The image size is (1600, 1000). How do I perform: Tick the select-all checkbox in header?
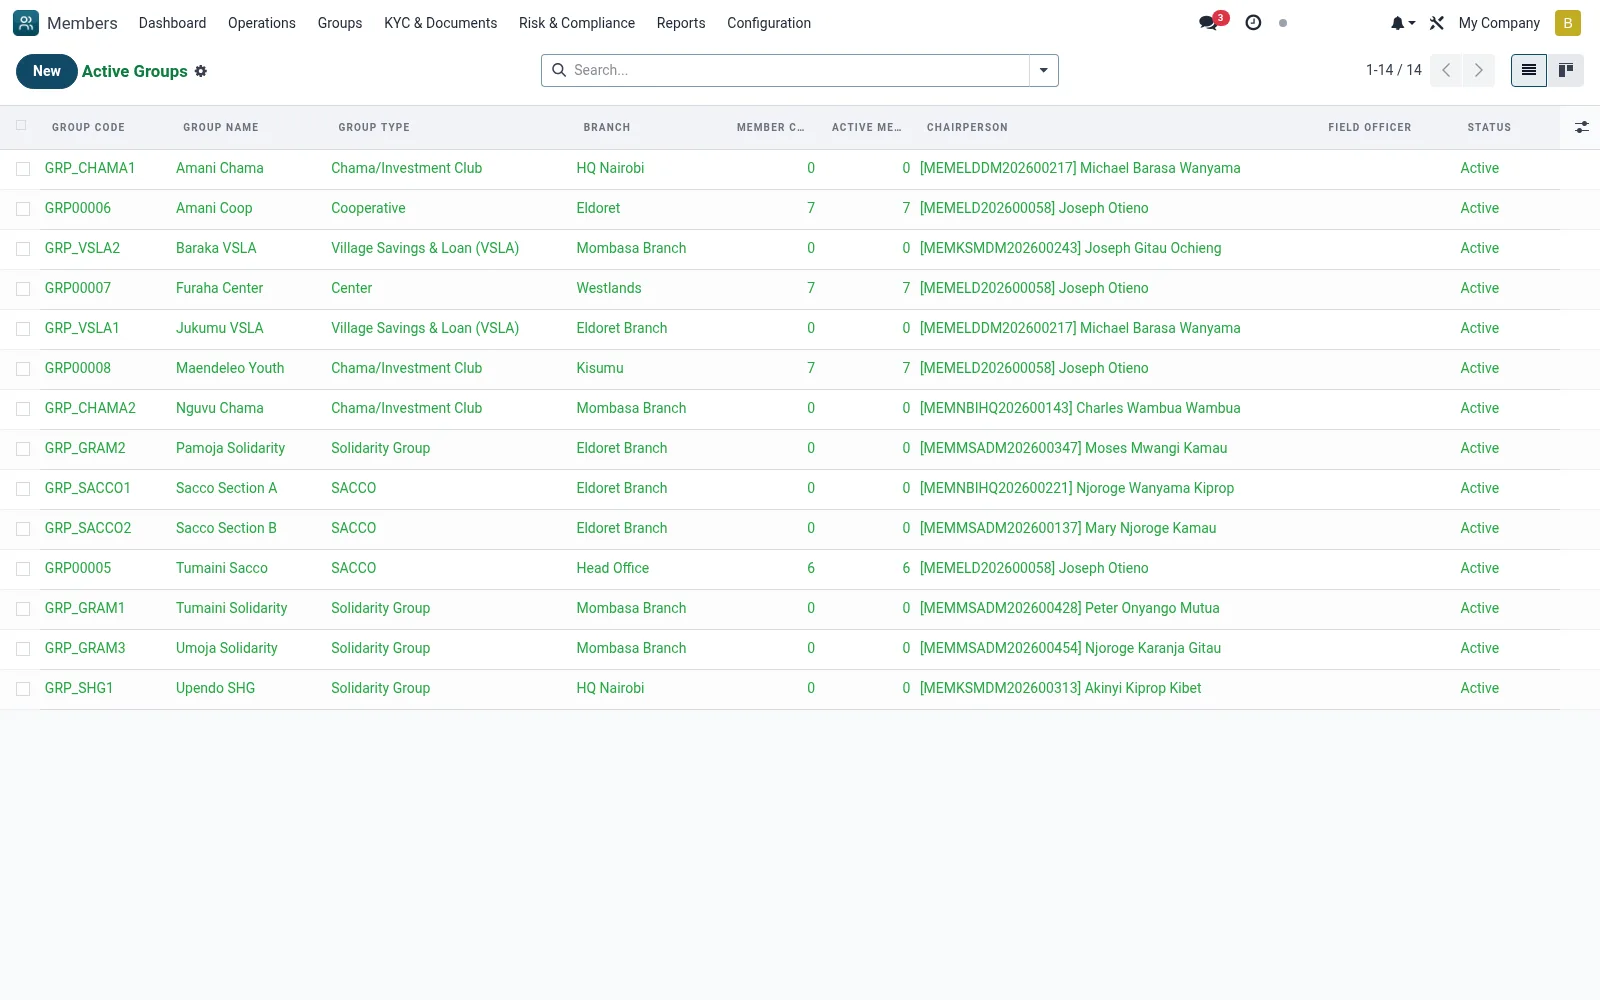(21, 126)
